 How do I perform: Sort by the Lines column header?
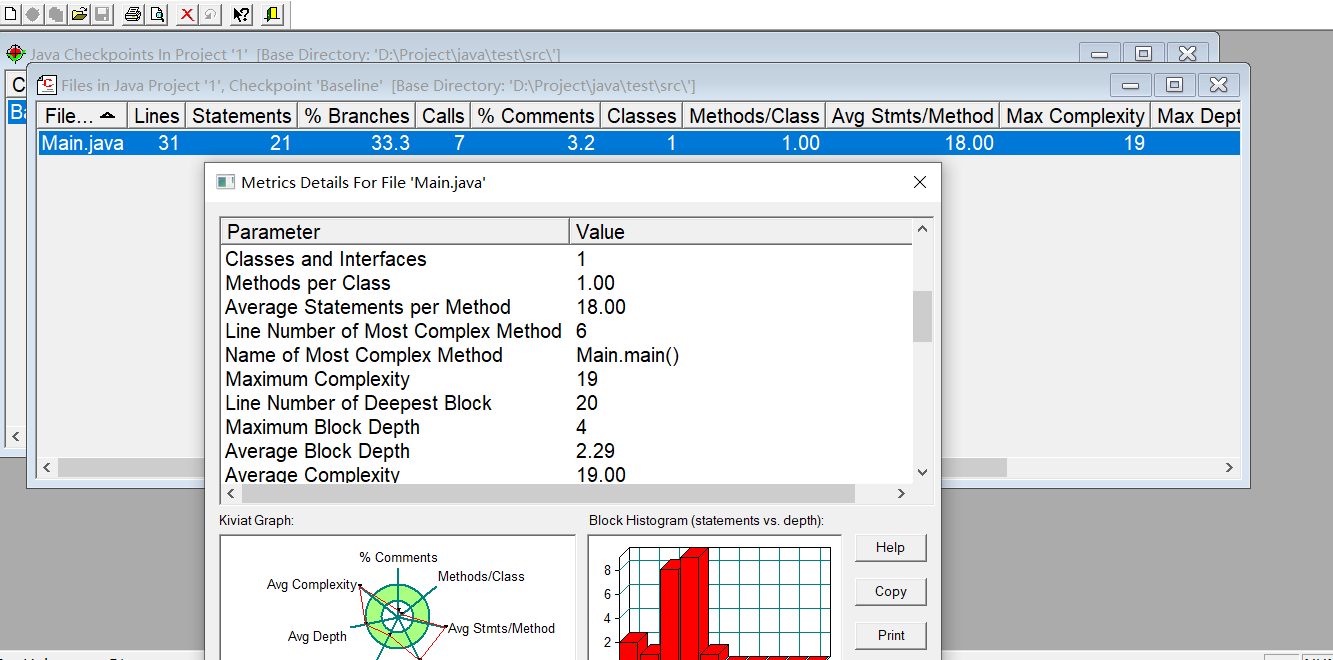pyautogui.click(x=157, y=116)
